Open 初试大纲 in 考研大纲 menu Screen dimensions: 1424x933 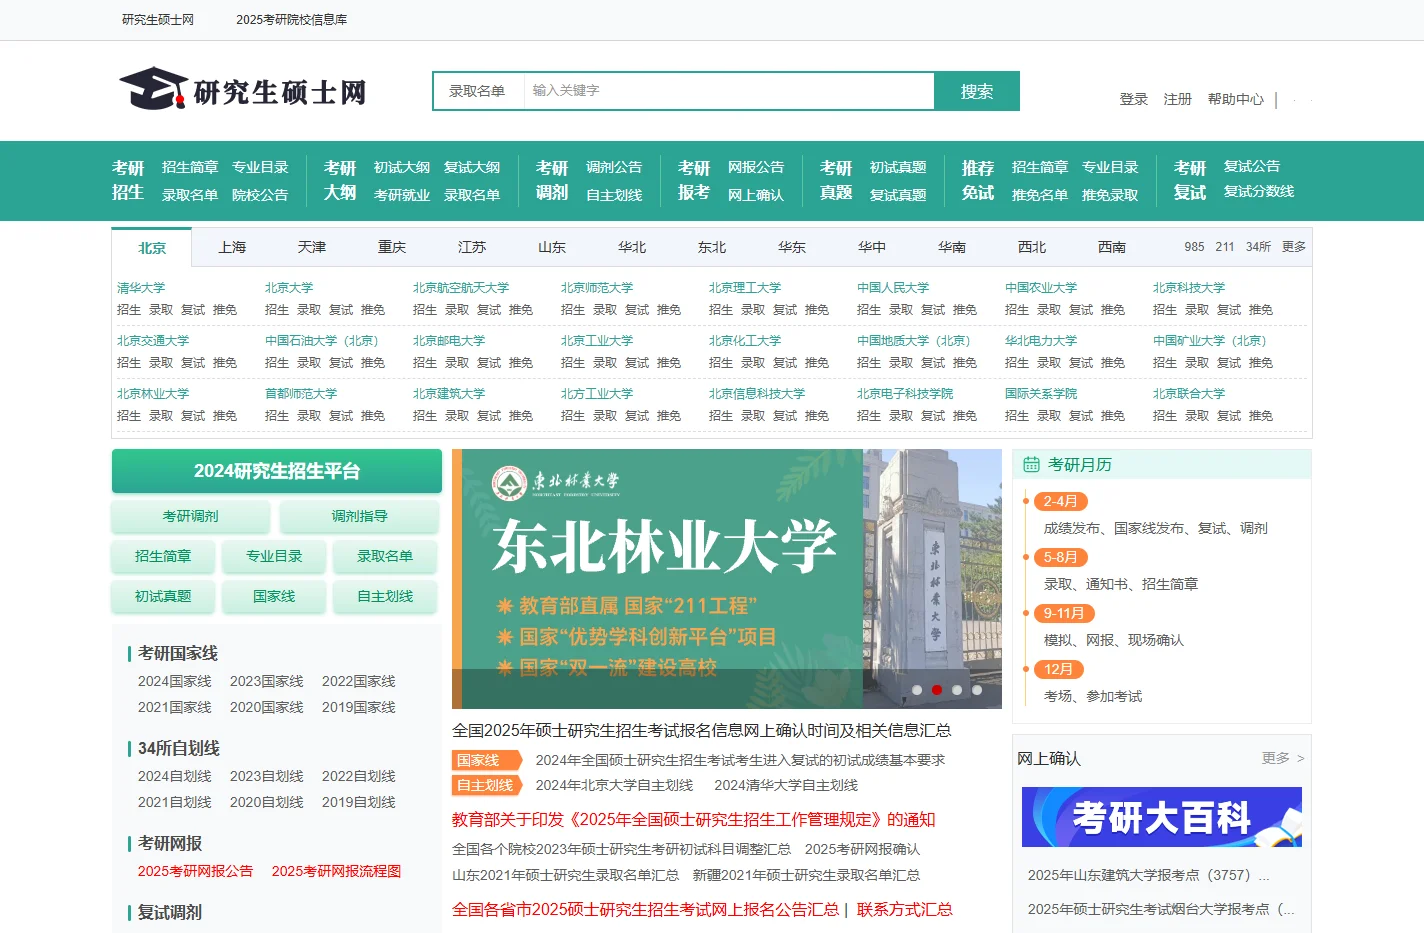pyautogui.click(x=402, y=167)
